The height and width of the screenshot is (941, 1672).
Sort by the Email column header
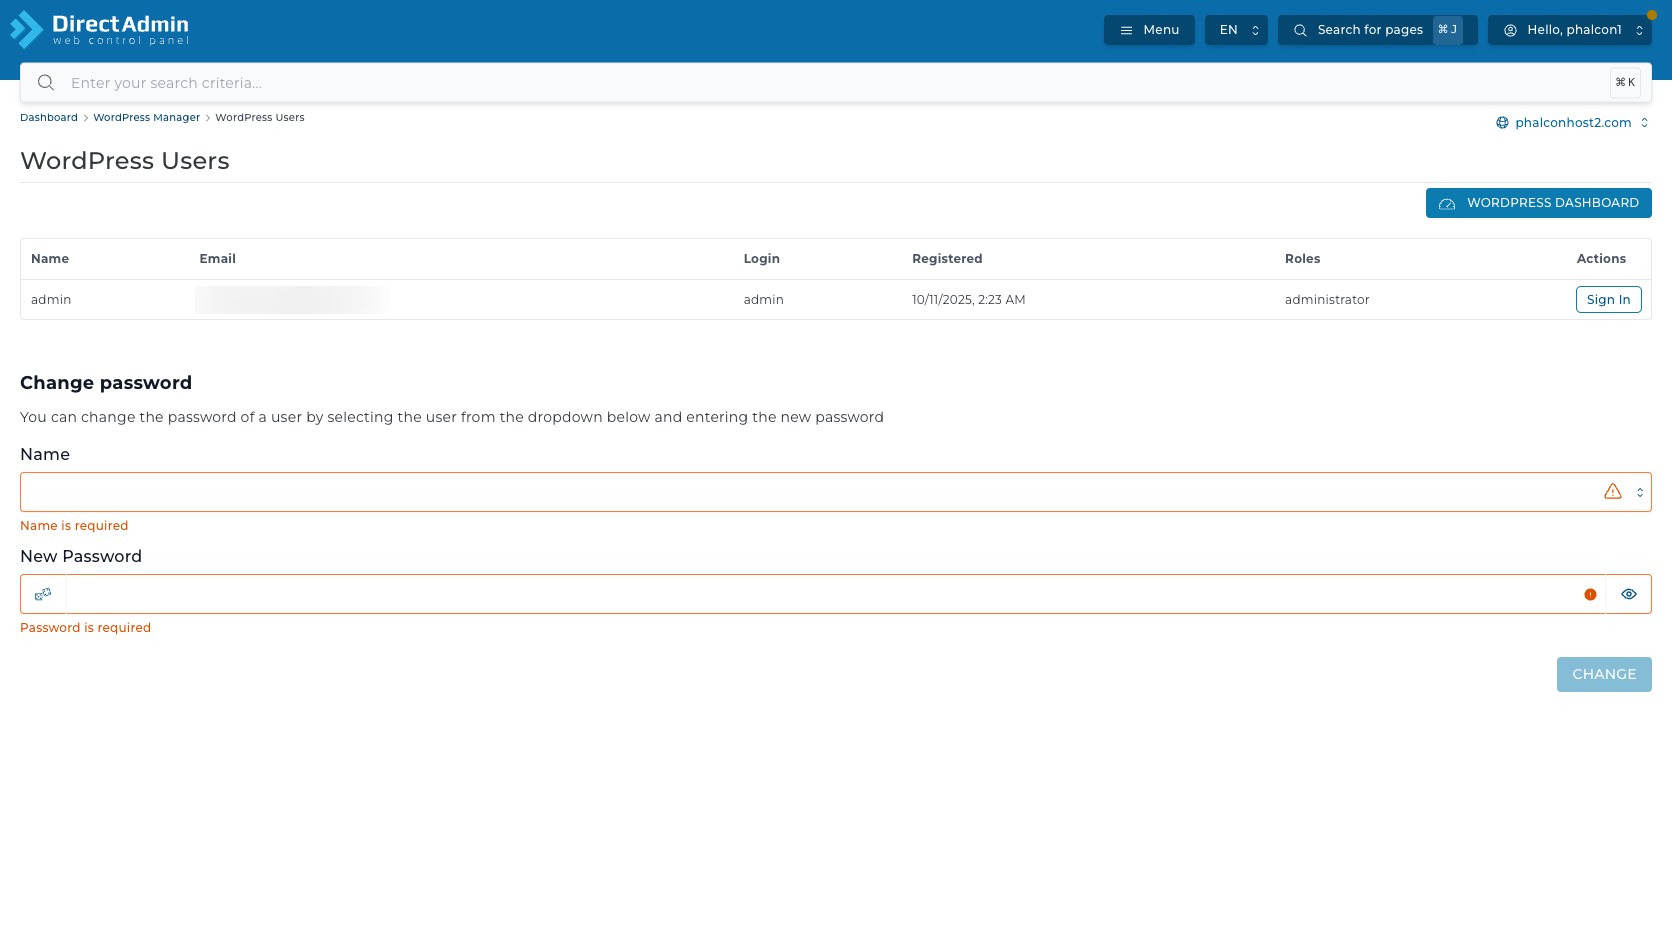coord(217,259)
